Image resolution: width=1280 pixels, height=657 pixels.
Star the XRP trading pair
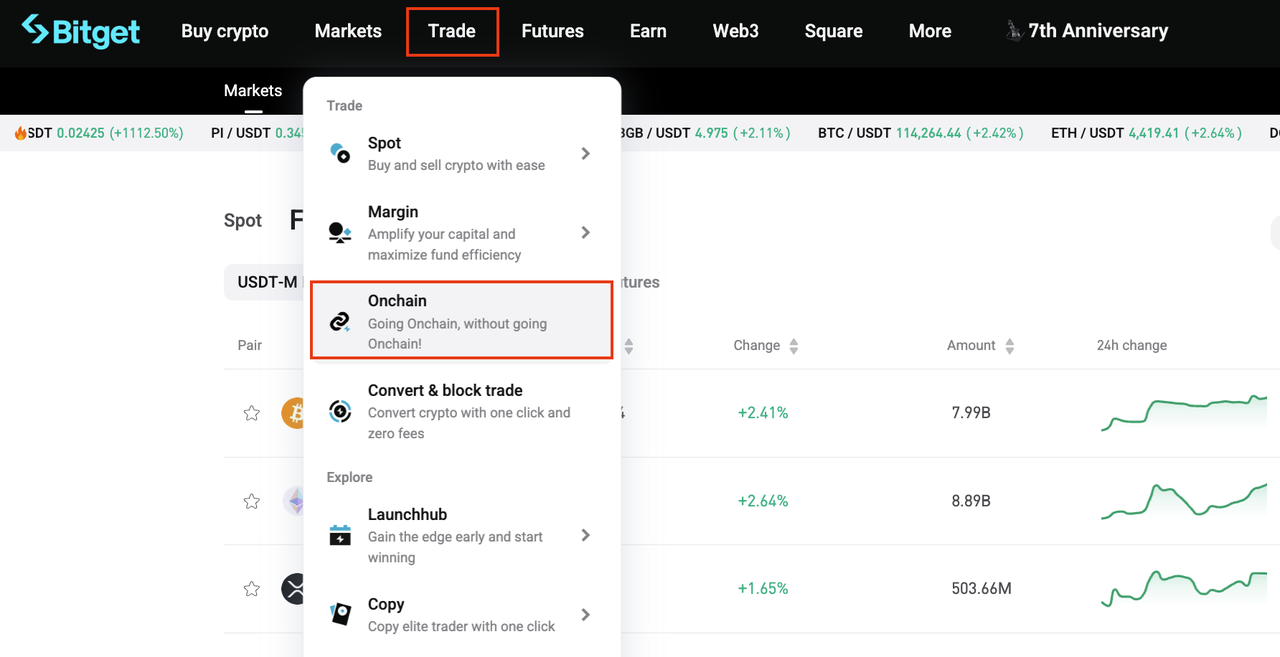pyautogui.click(x=251, y=589)
